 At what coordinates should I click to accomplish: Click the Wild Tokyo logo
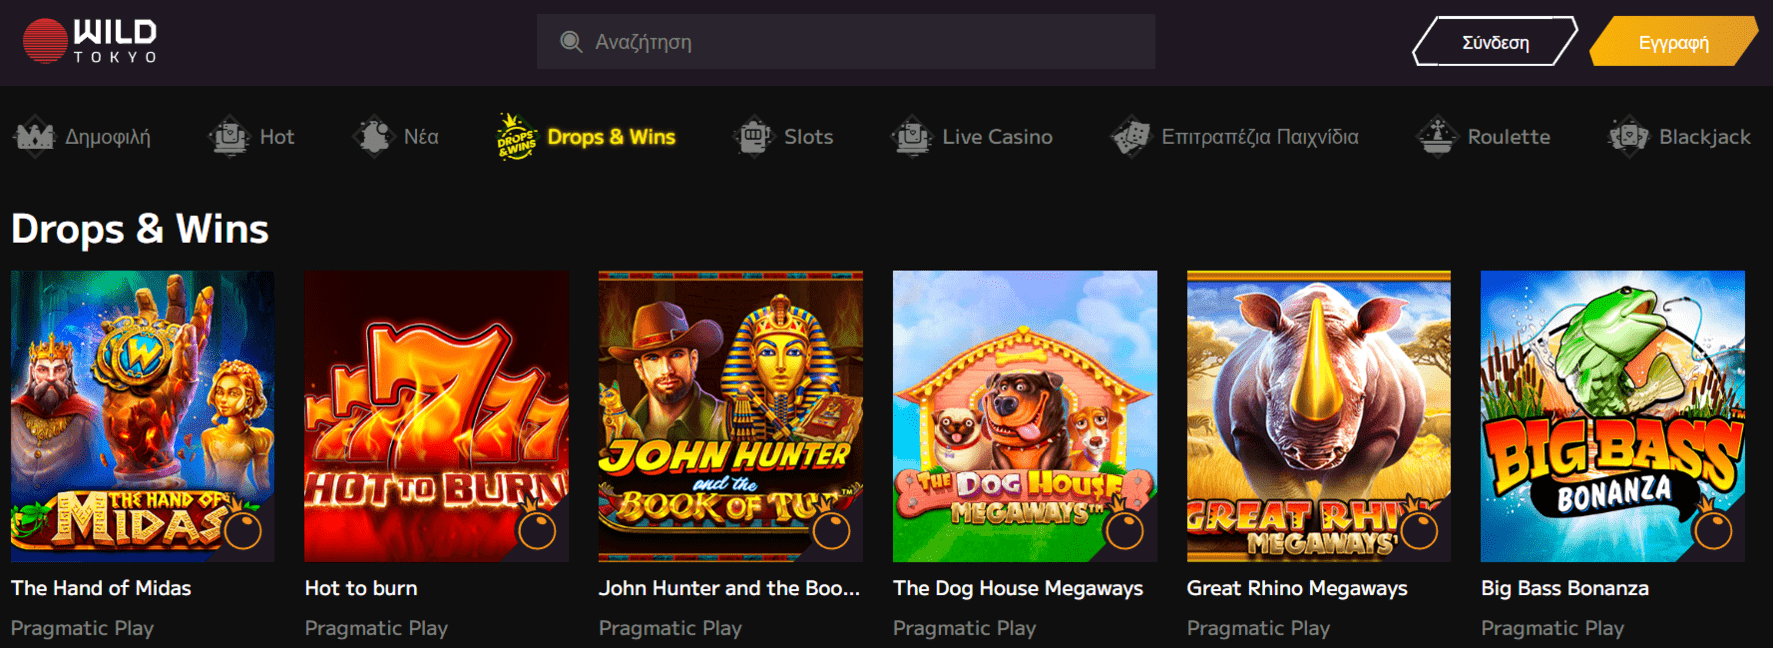[x=90, y=41]
